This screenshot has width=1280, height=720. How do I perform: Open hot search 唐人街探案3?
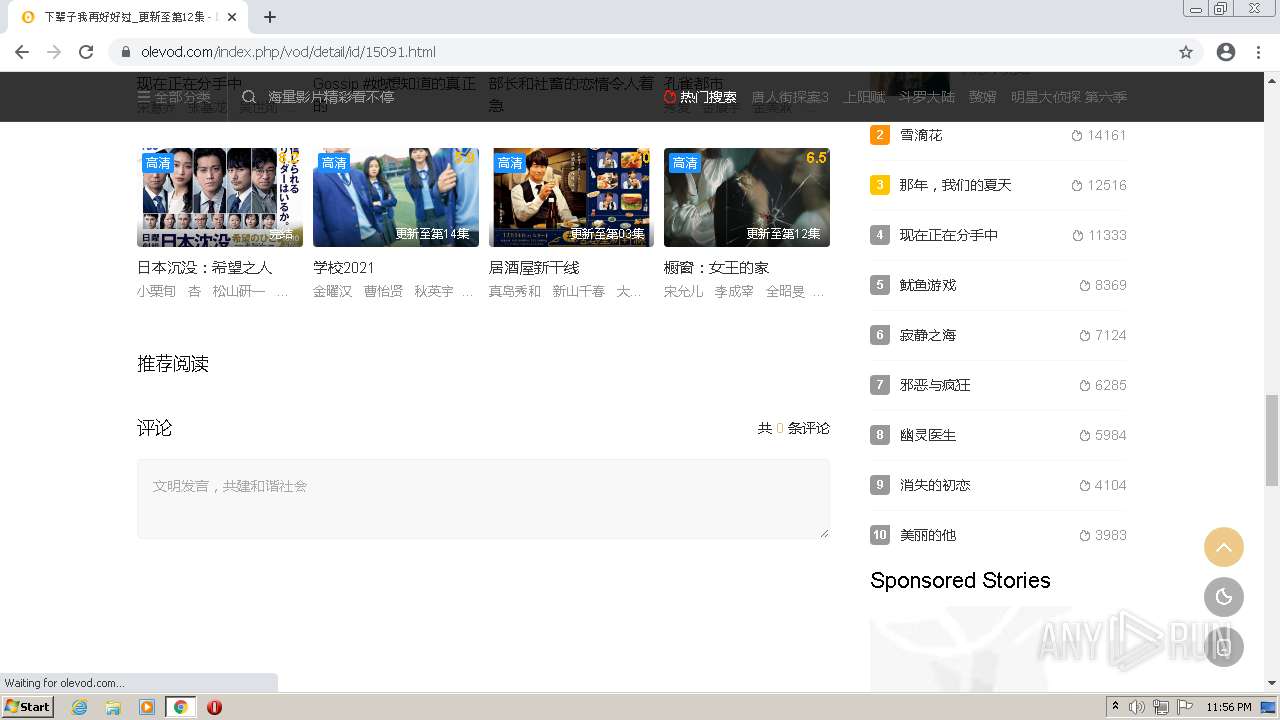pyautogui.click(x=790, y=97)
